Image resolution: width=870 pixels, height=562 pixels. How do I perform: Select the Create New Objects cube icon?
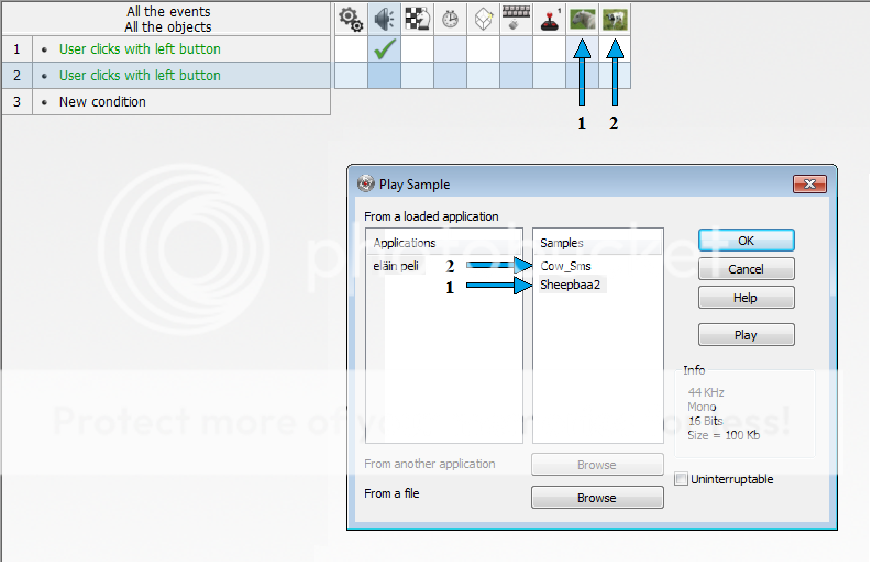482,18
